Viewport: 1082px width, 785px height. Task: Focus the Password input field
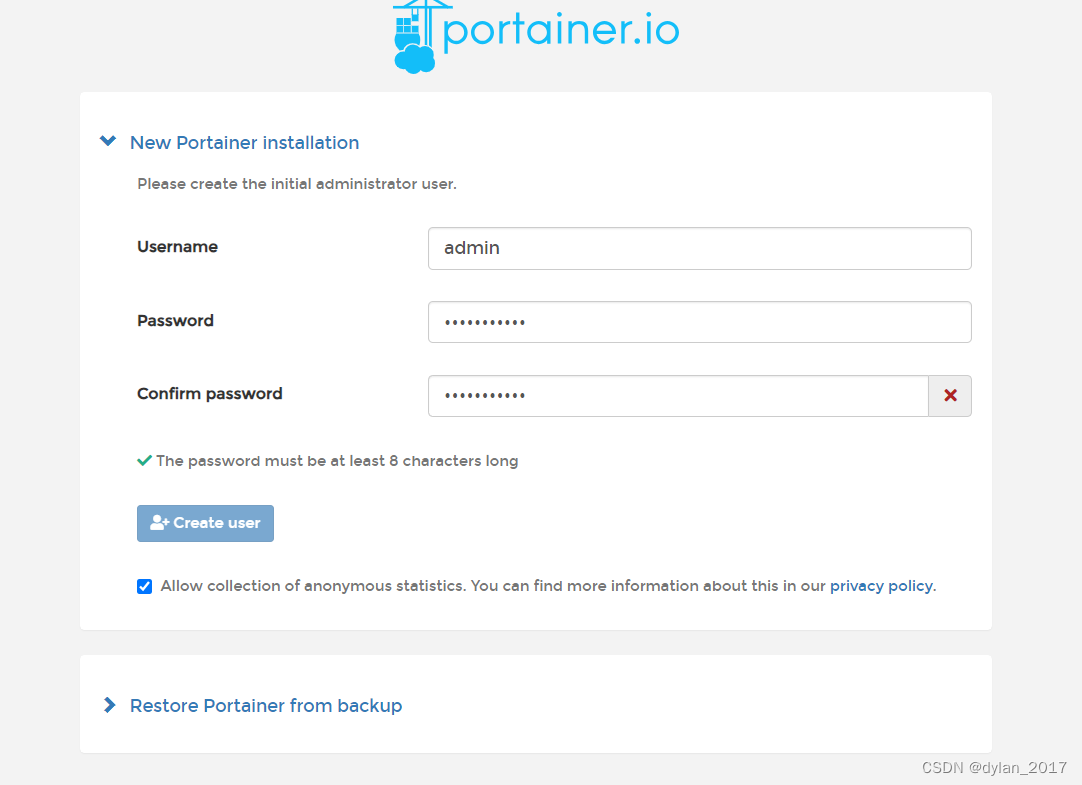click(699, 322)
